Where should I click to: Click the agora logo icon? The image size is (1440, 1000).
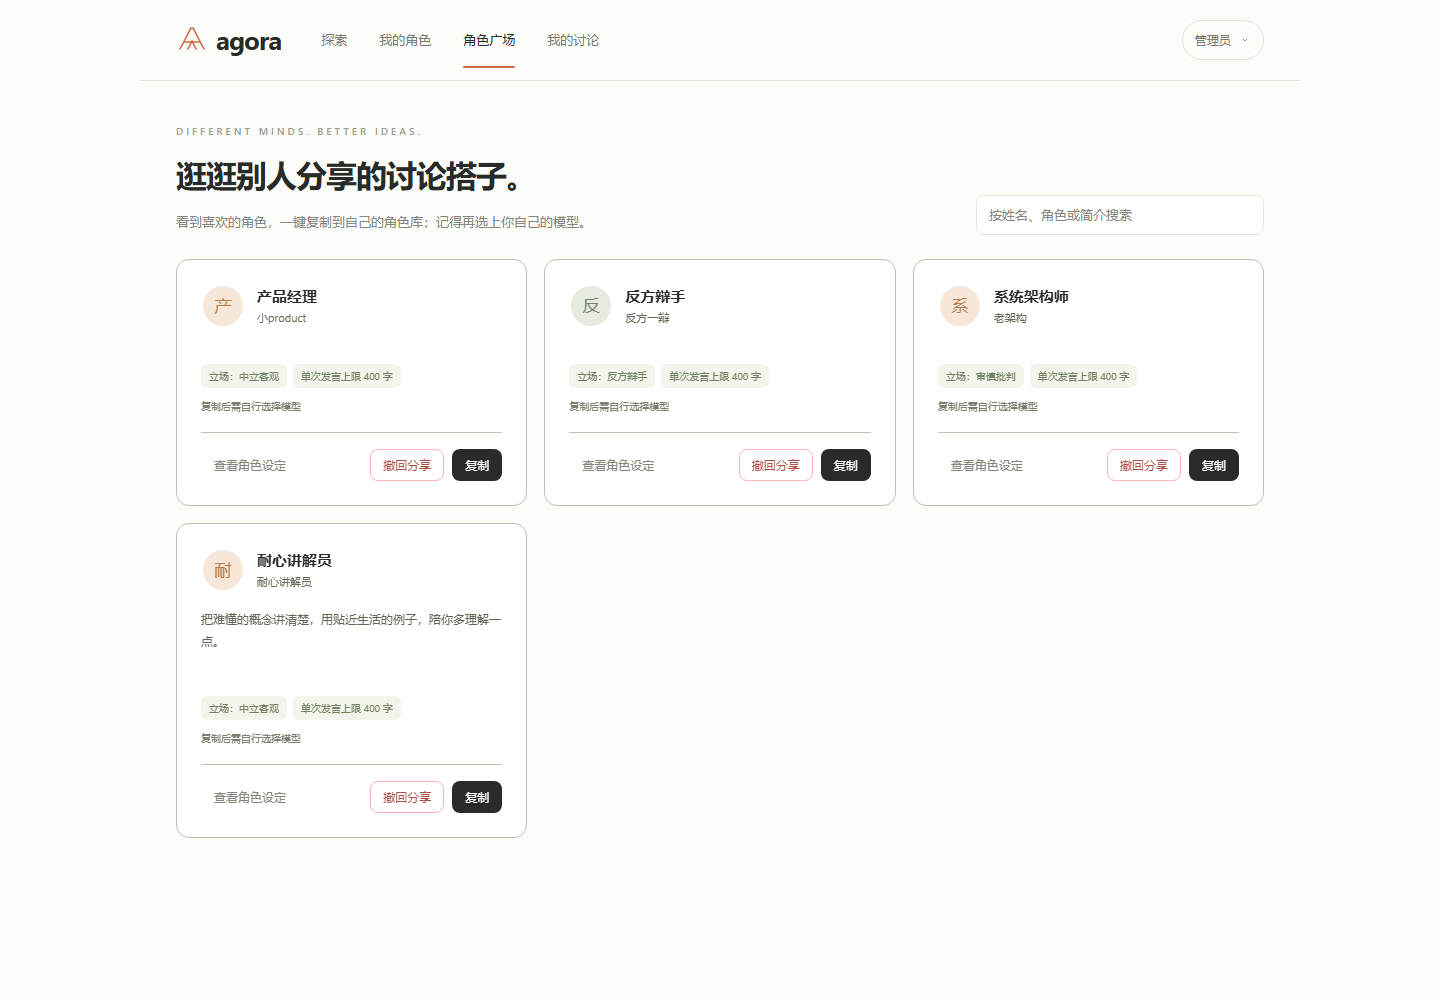192,40
